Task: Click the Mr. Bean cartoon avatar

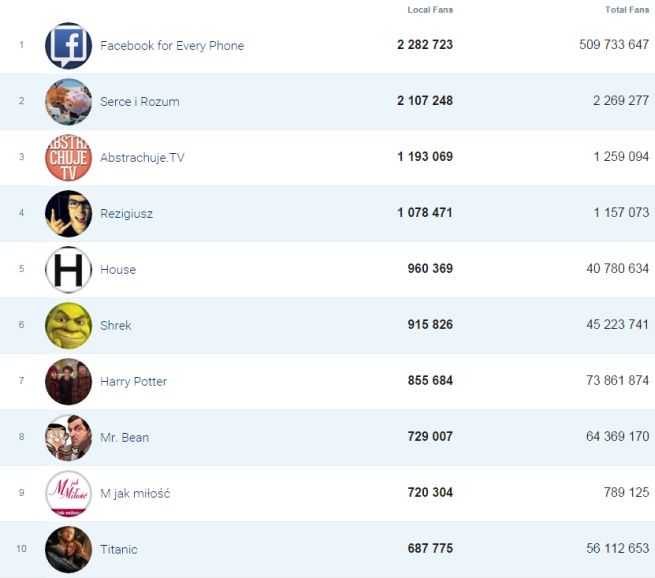Action: [x=68, y=438]
